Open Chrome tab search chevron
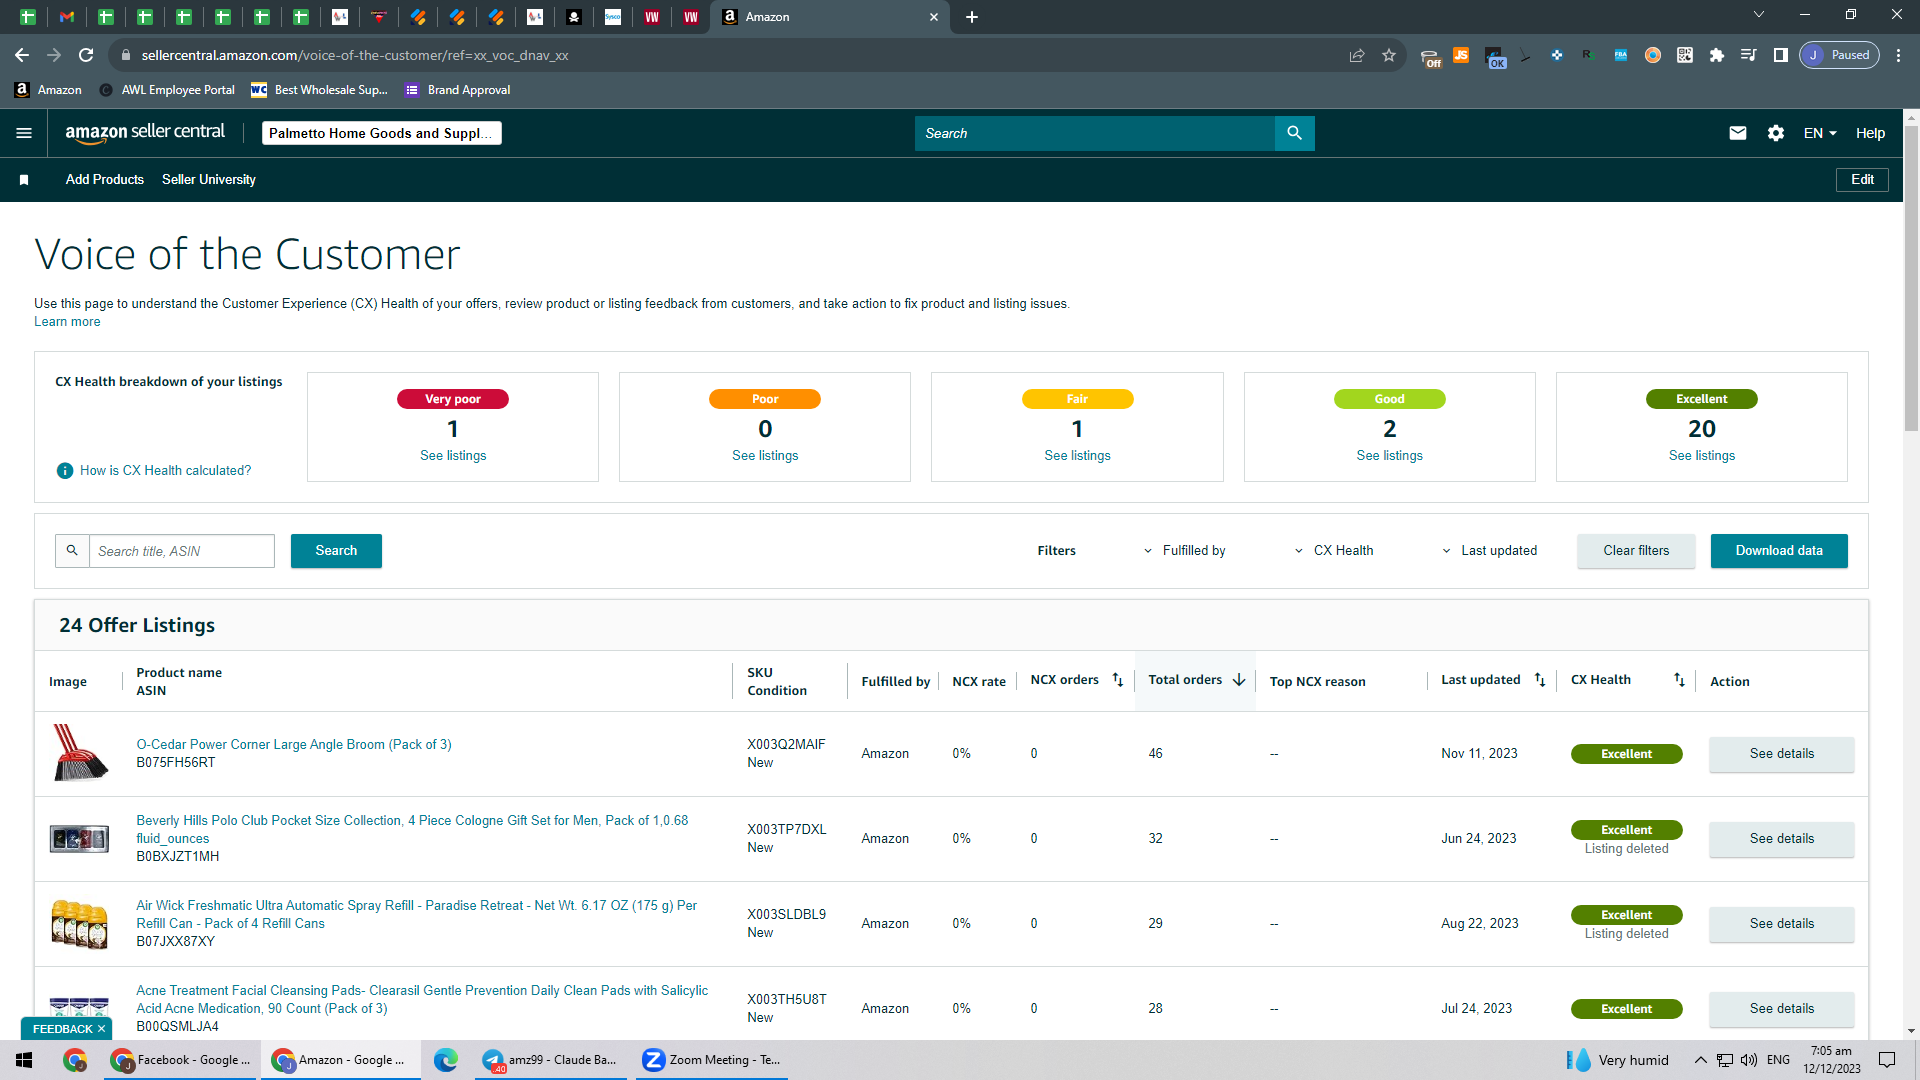 [1759, 15]
